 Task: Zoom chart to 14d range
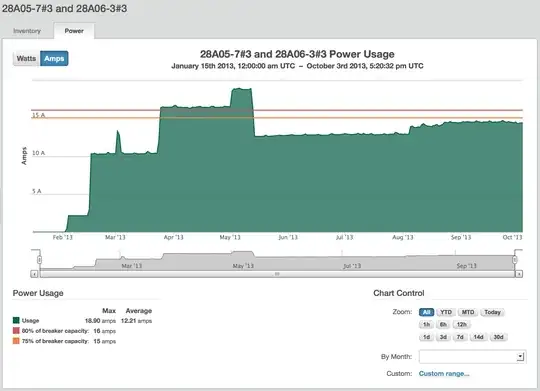[x=478, y=337]
